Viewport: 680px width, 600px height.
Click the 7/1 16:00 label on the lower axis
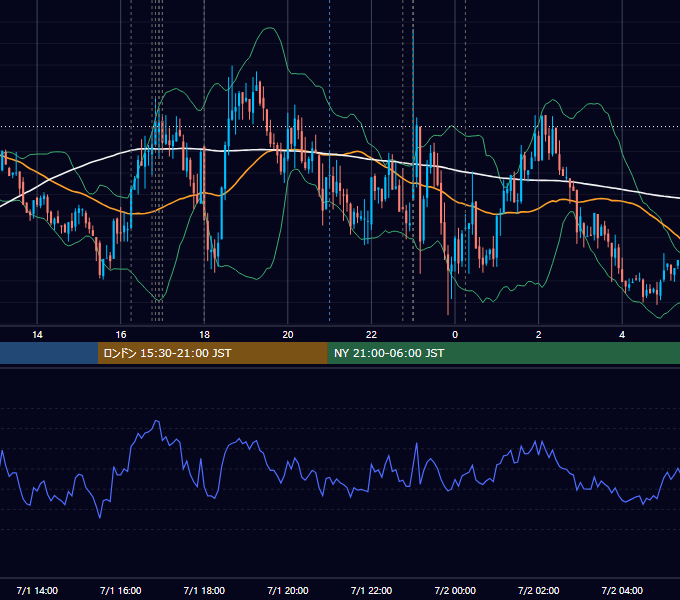pos(121,590)
